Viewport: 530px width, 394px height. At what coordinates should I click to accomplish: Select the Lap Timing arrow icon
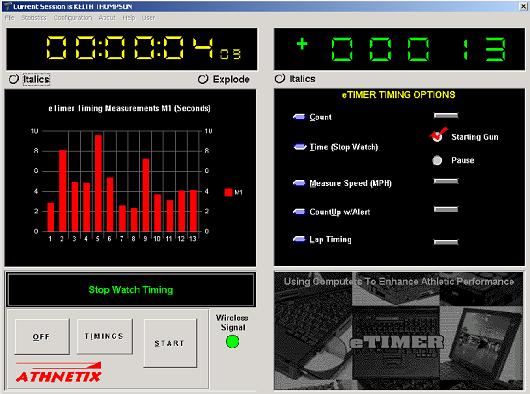[299, 239]
